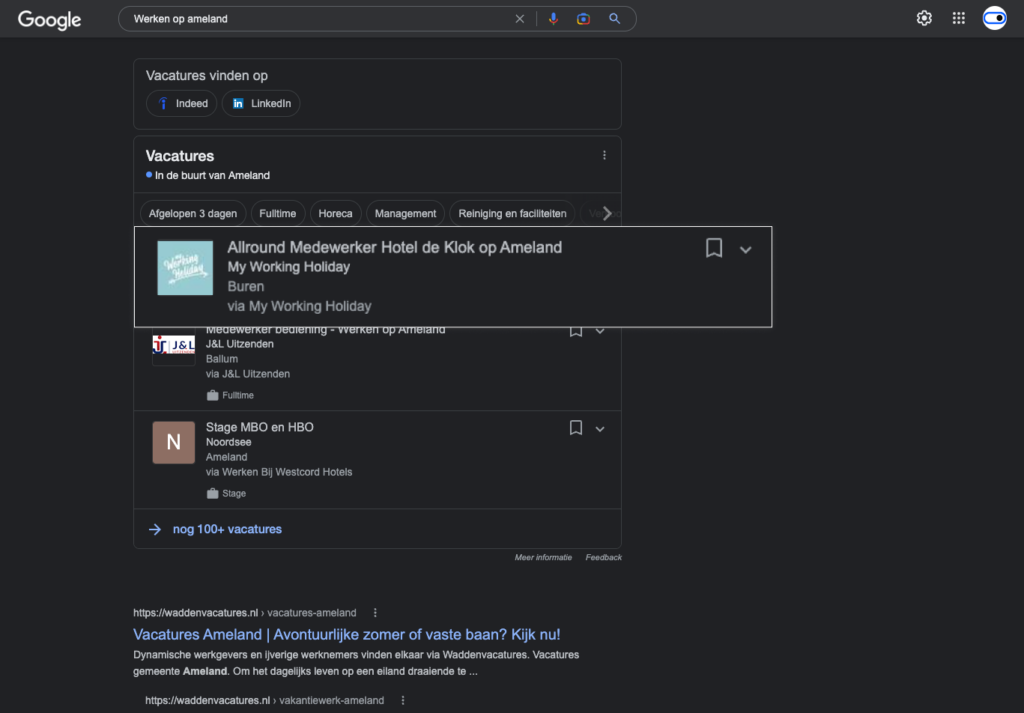Filter by 'Afgelopen 3 dagen'

[x=193, y=214]
